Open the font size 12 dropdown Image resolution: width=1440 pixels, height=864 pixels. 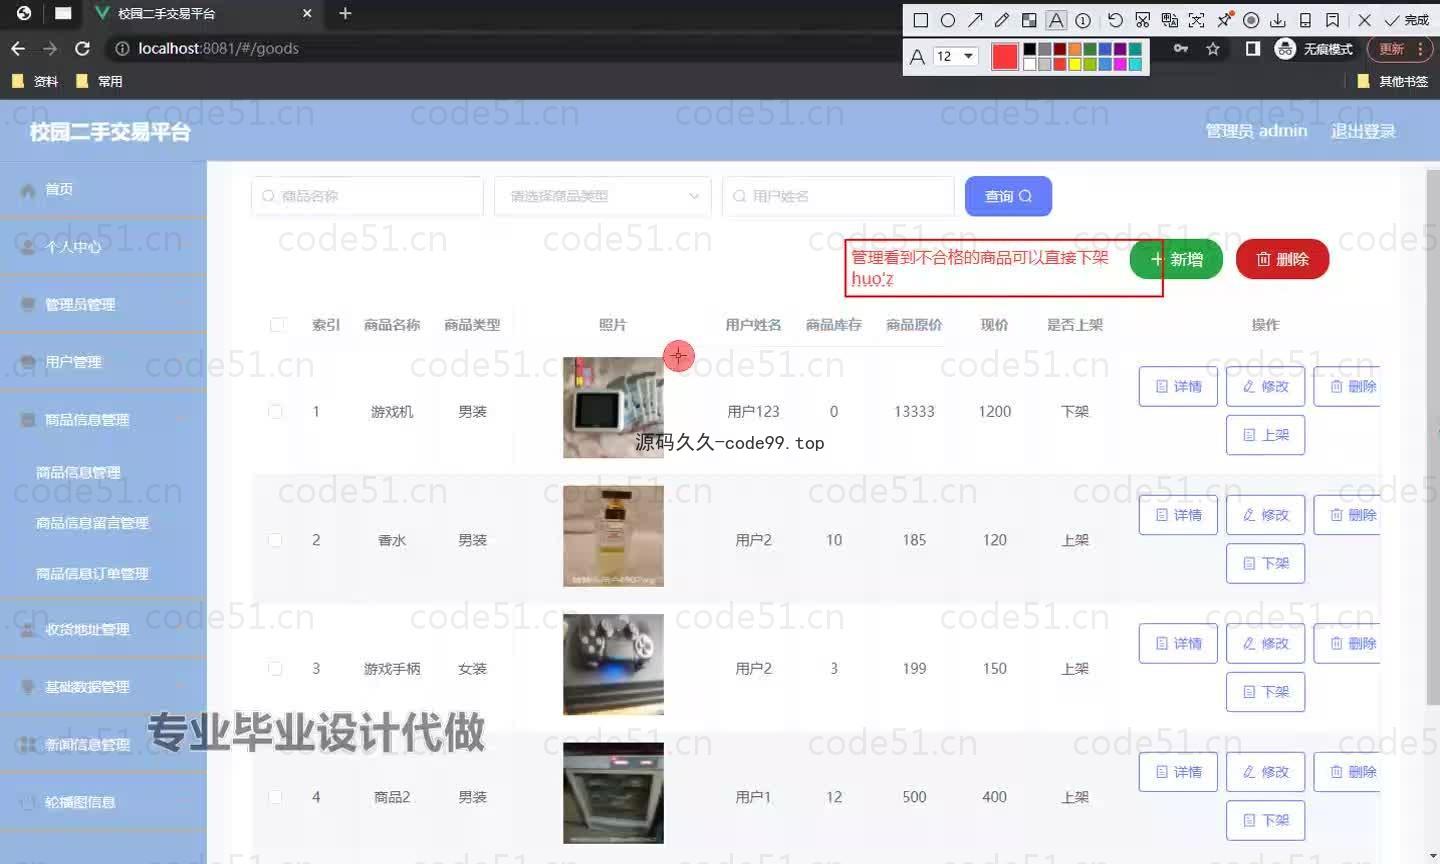coord(955,56)
